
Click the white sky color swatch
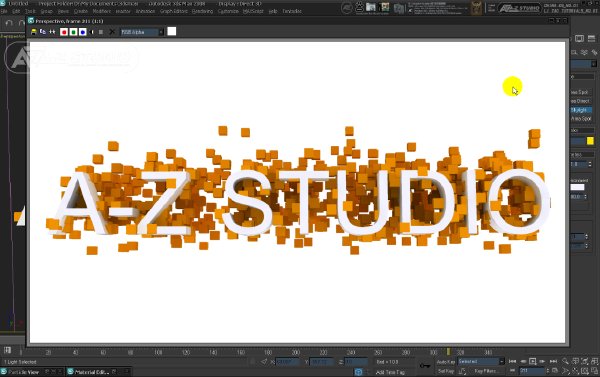coord(577,187)
